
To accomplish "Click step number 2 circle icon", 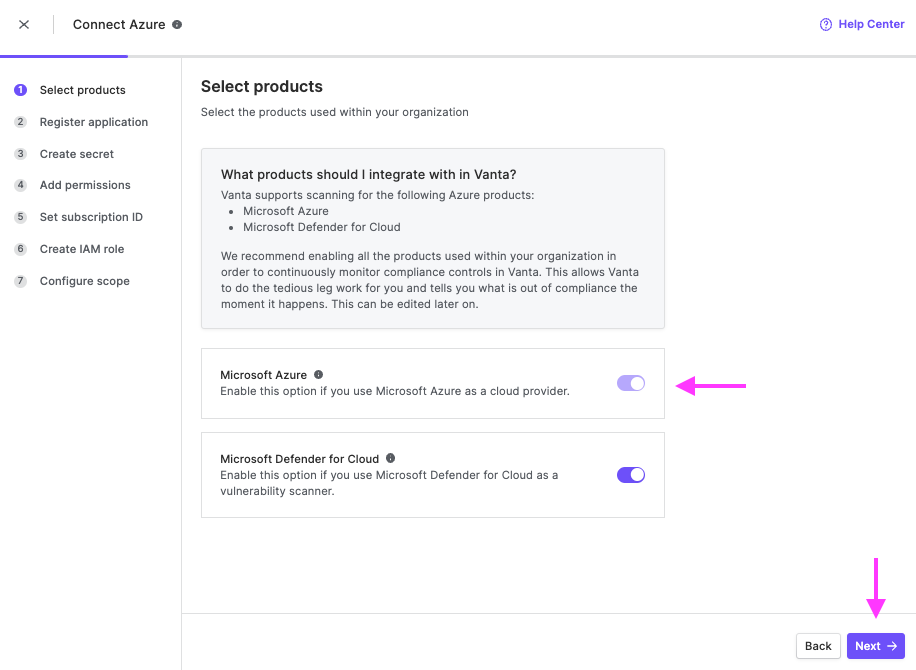I will coord(20,121).
